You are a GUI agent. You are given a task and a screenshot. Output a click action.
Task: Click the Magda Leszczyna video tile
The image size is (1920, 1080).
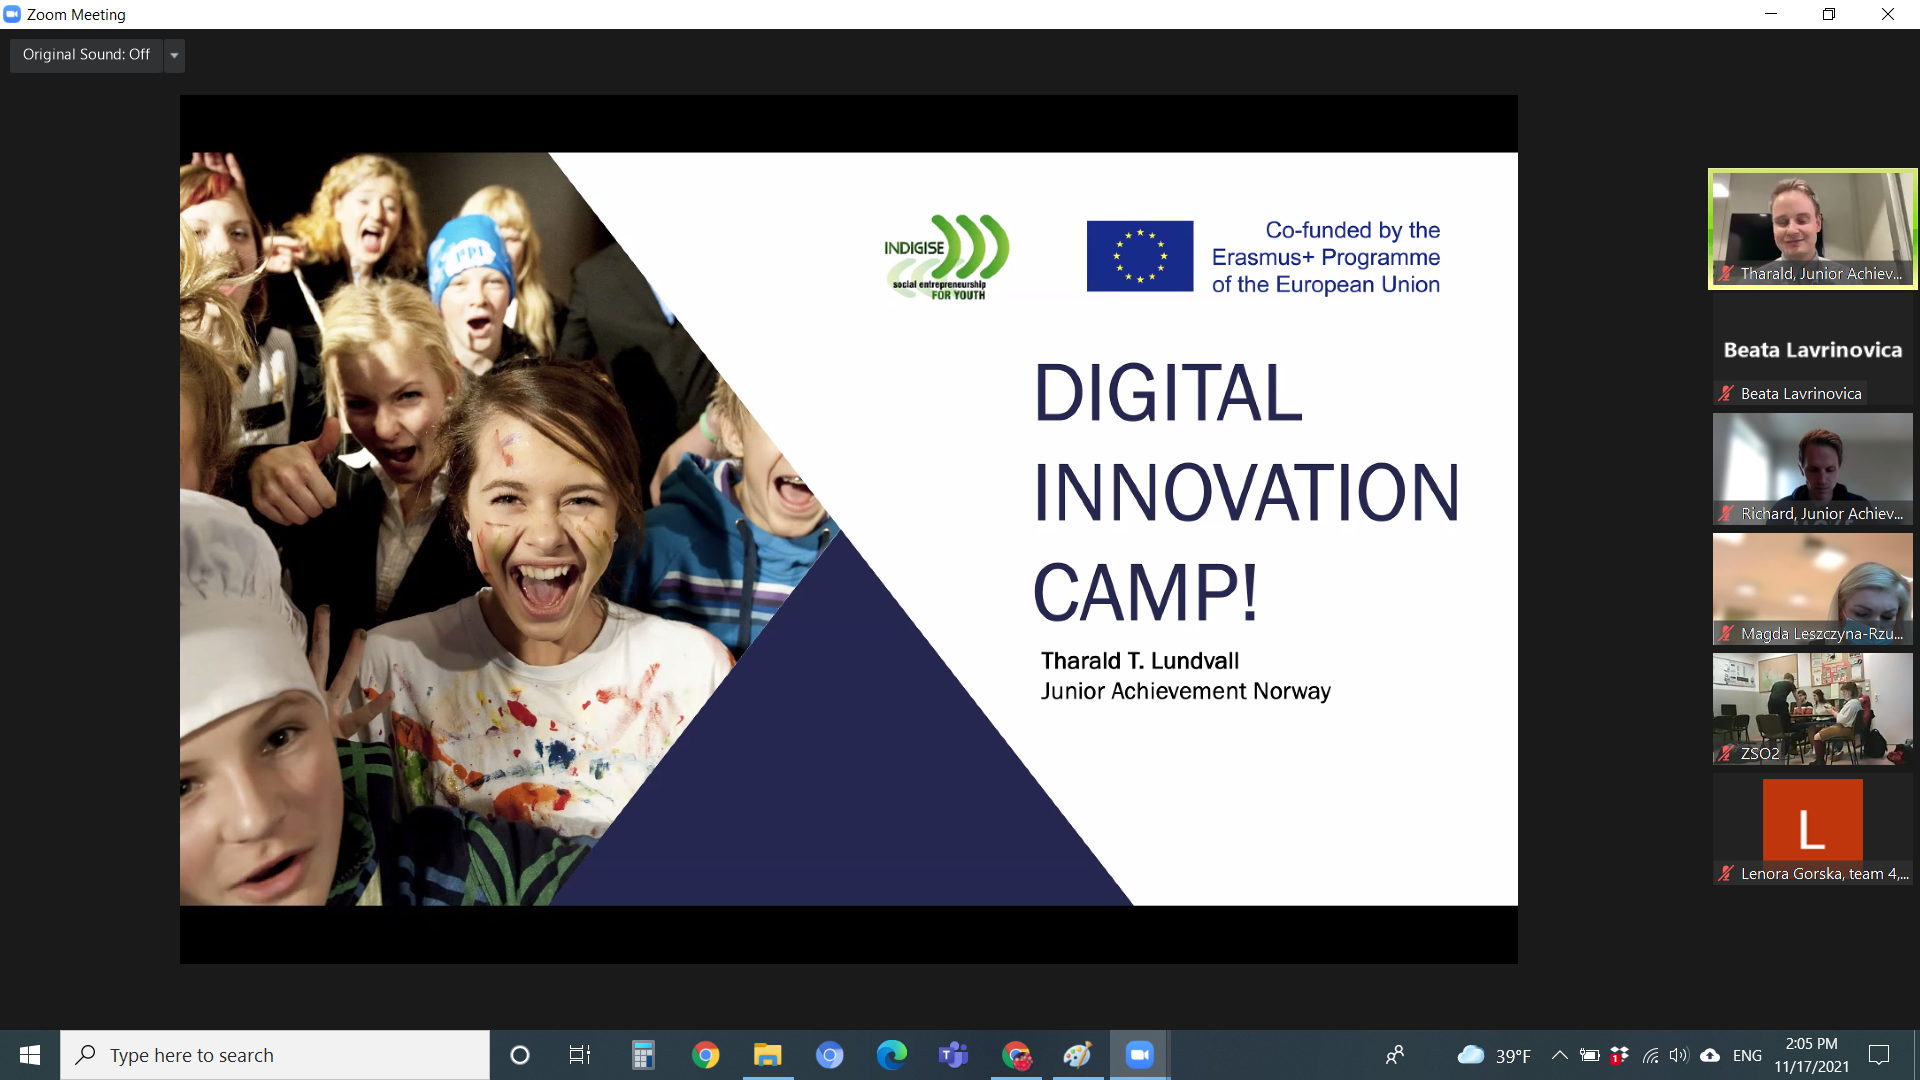point(1812,589)
